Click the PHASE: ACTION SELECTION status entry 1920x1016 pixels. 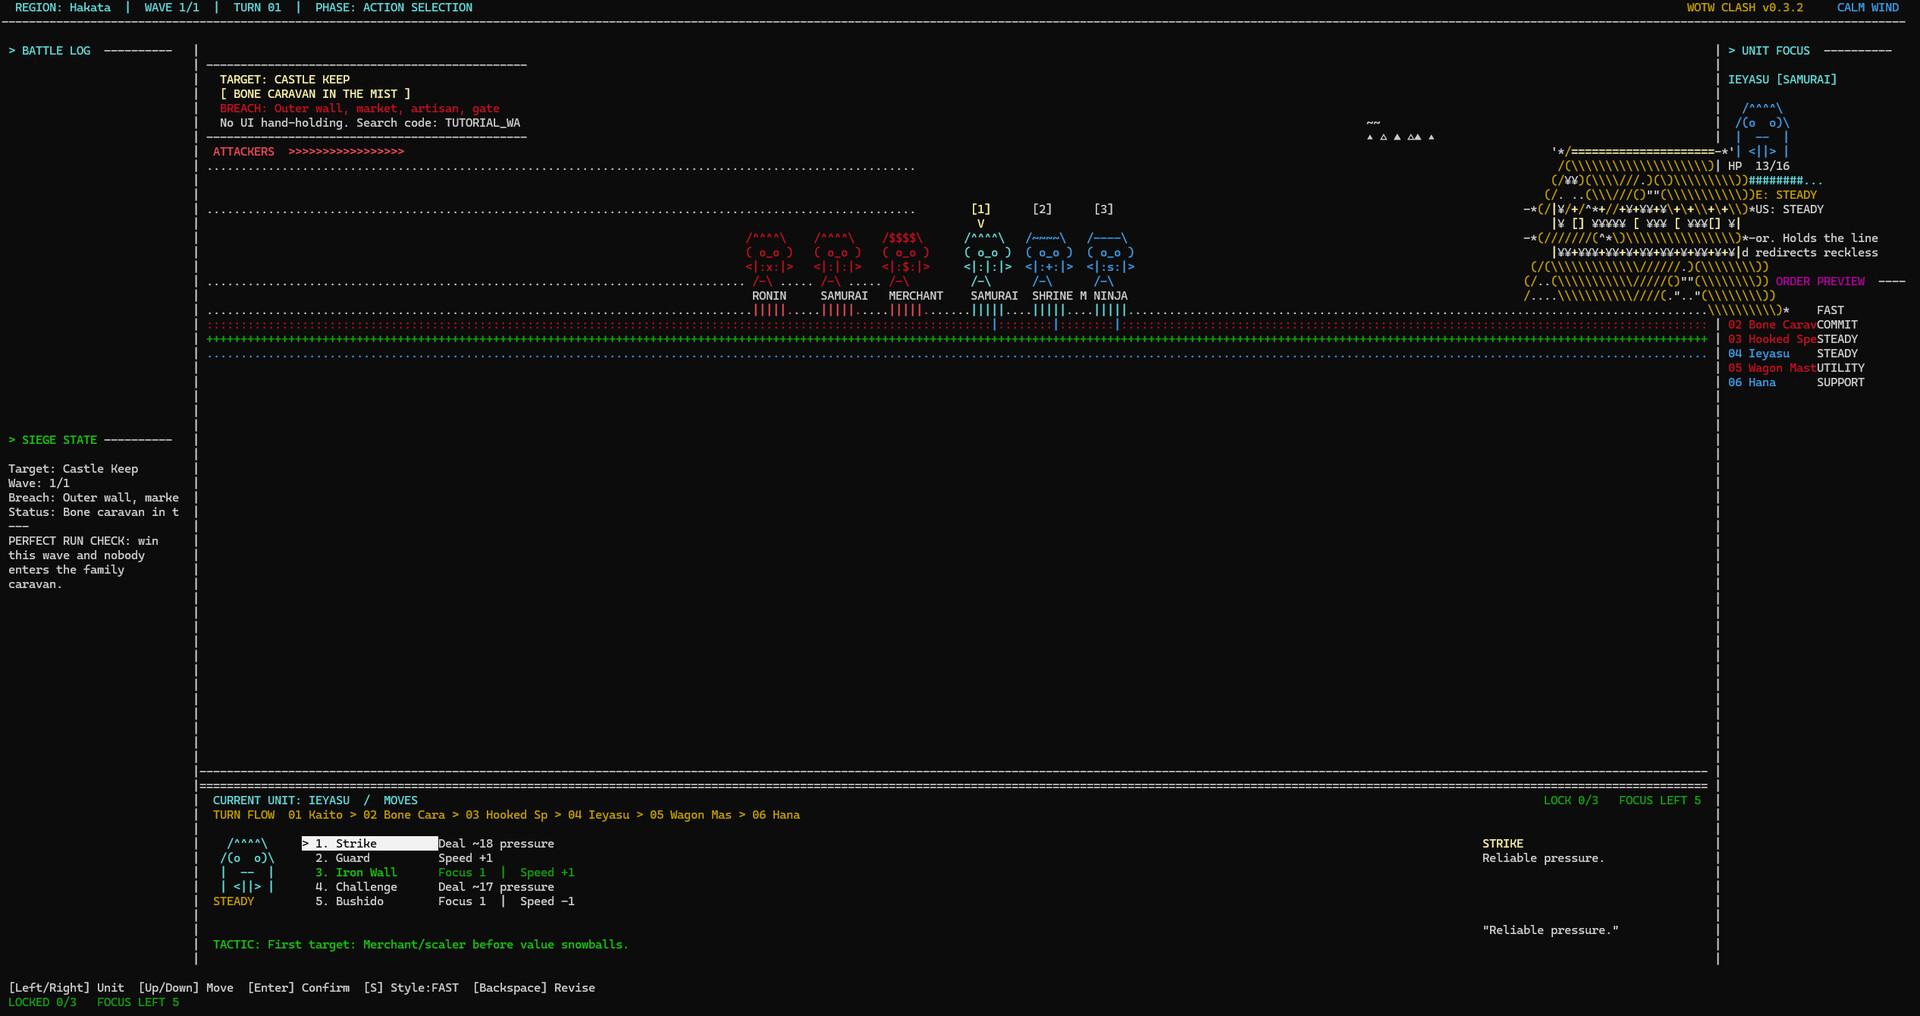click(x=394, y=8)
